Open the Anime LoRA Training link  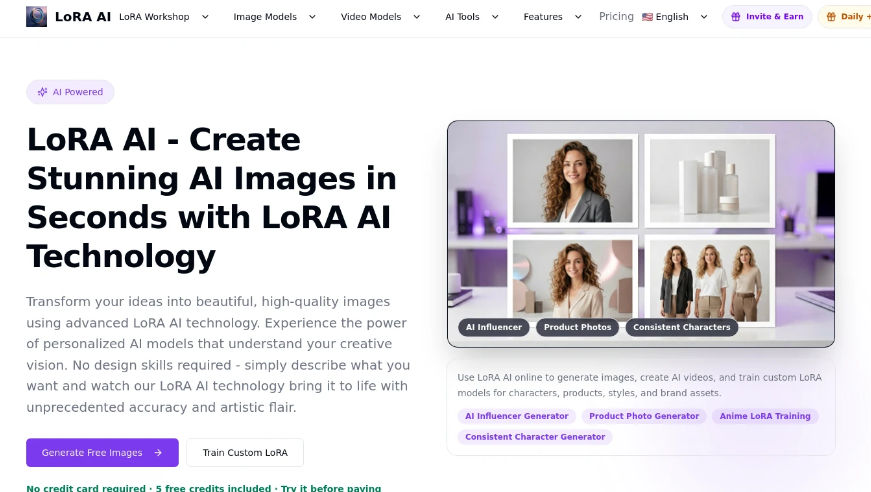765,416
